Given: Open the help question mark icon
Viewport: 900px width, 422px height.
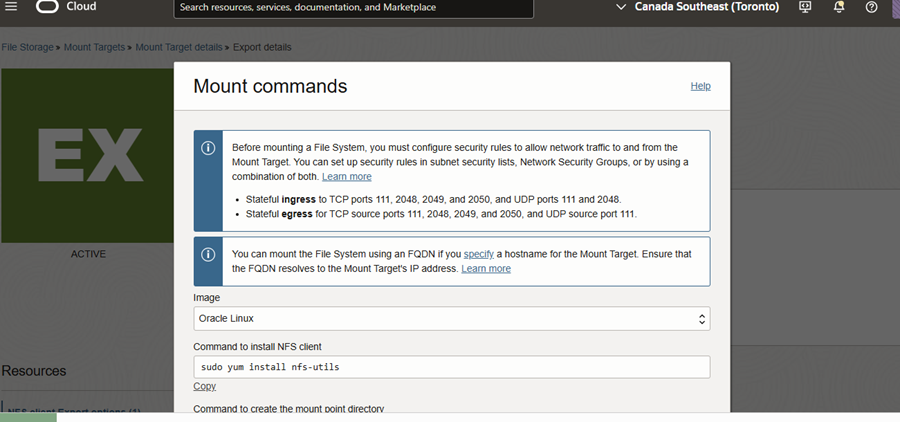Looking at the screenshot, I should click(872, 7).
